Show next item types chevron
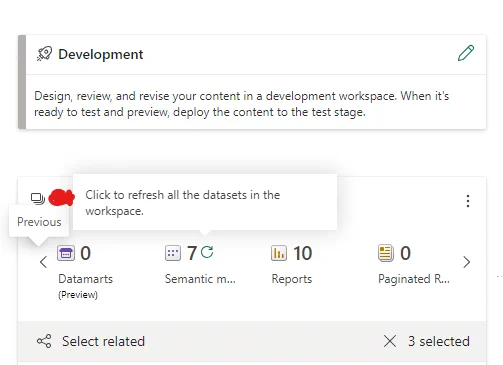 click(x=467, y=262)
